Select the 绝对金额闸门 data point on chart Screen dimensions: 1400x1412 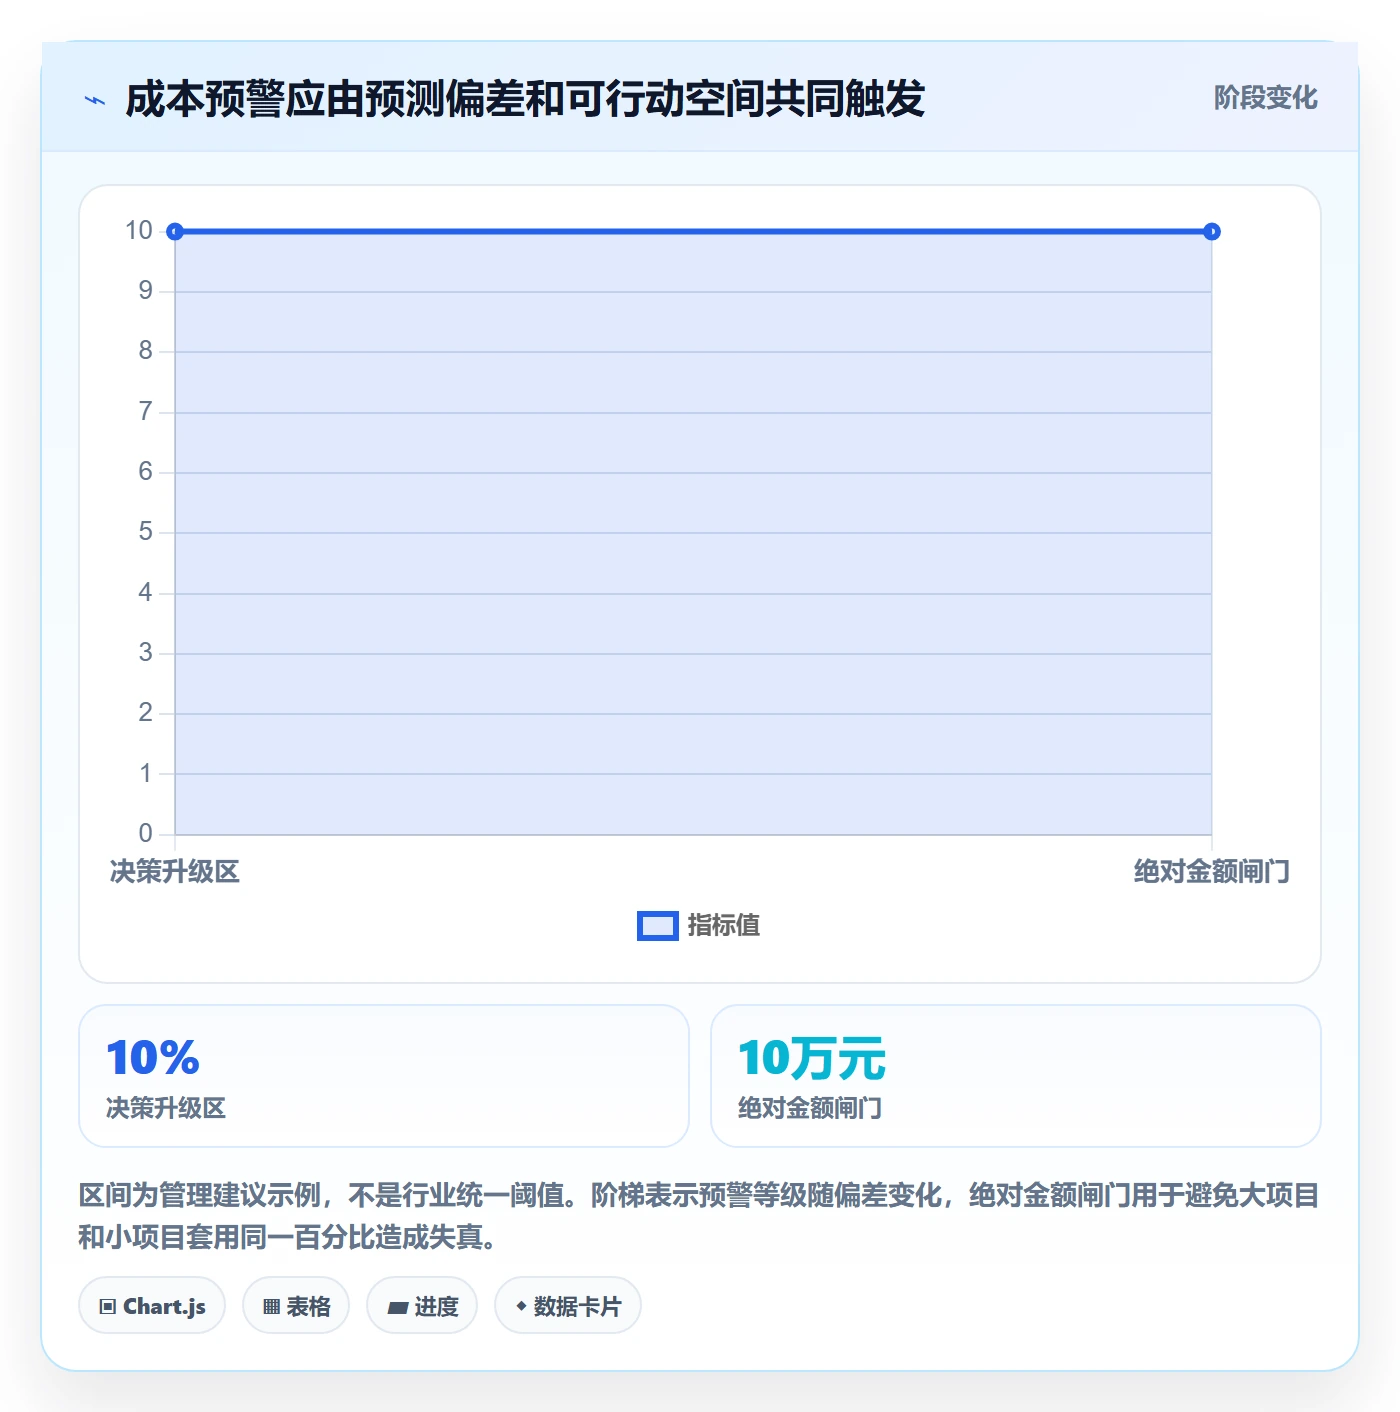click(x=1211, y=232)
